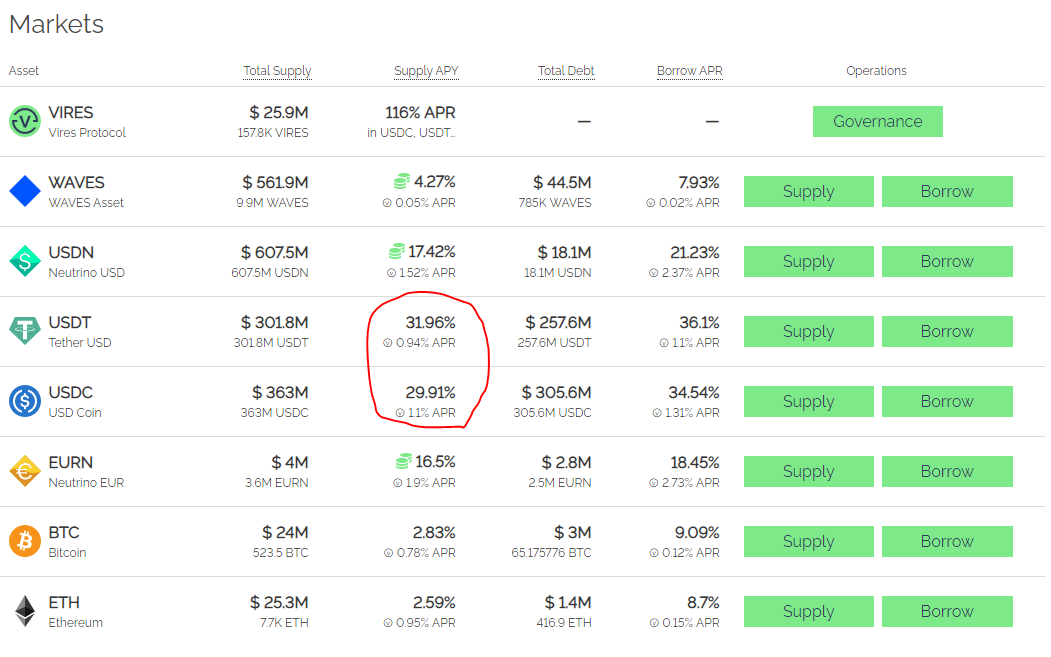
Task: Select the USDN asset name
Action: (71, 253)
